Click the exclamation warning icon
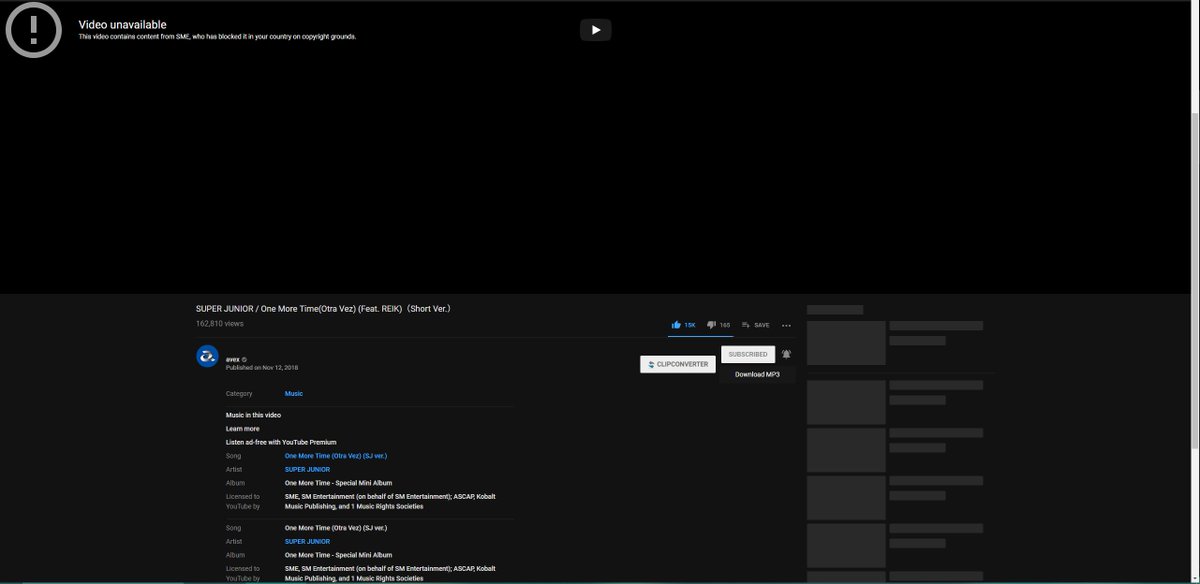Screen dimensions: 1200x584 click(34, 30)
